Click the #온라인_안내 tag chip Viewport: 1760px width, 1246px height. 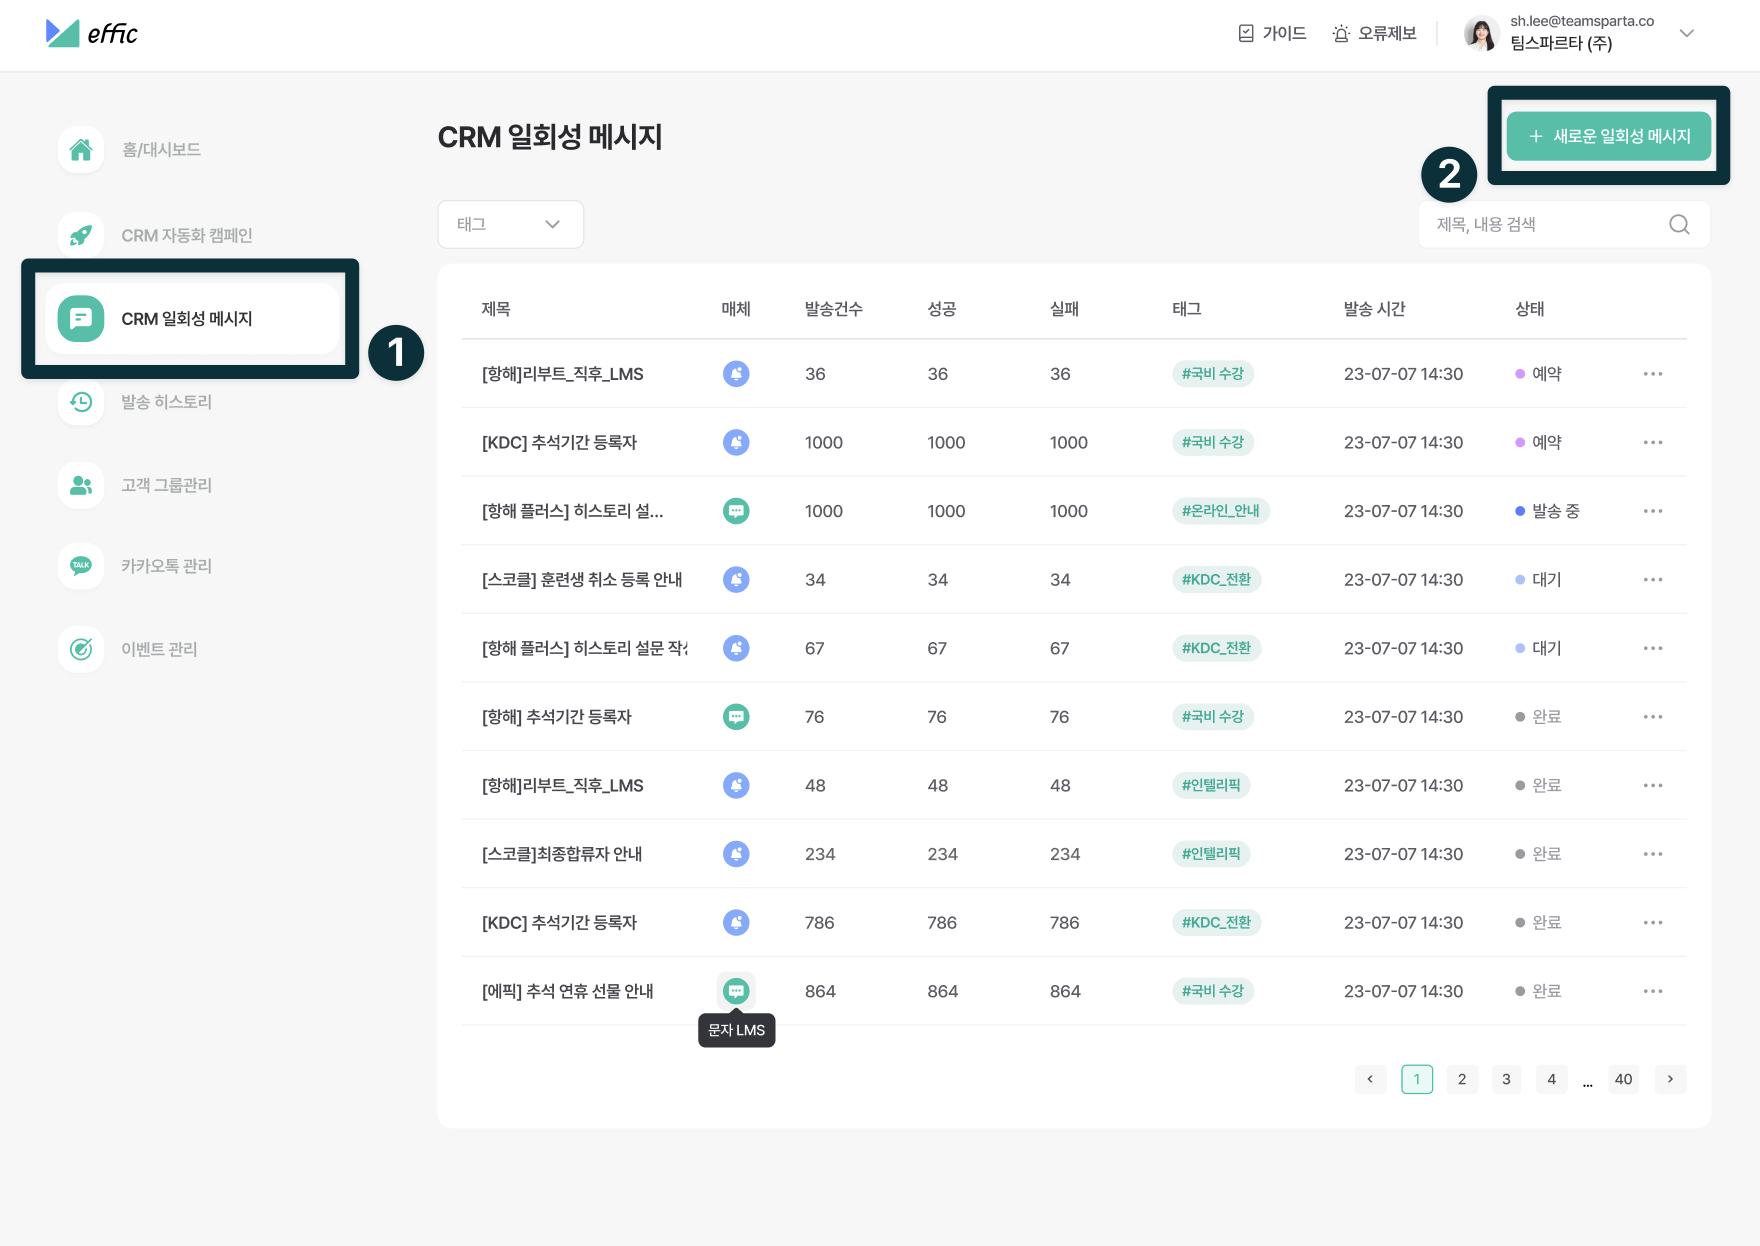pos(1220,511)
